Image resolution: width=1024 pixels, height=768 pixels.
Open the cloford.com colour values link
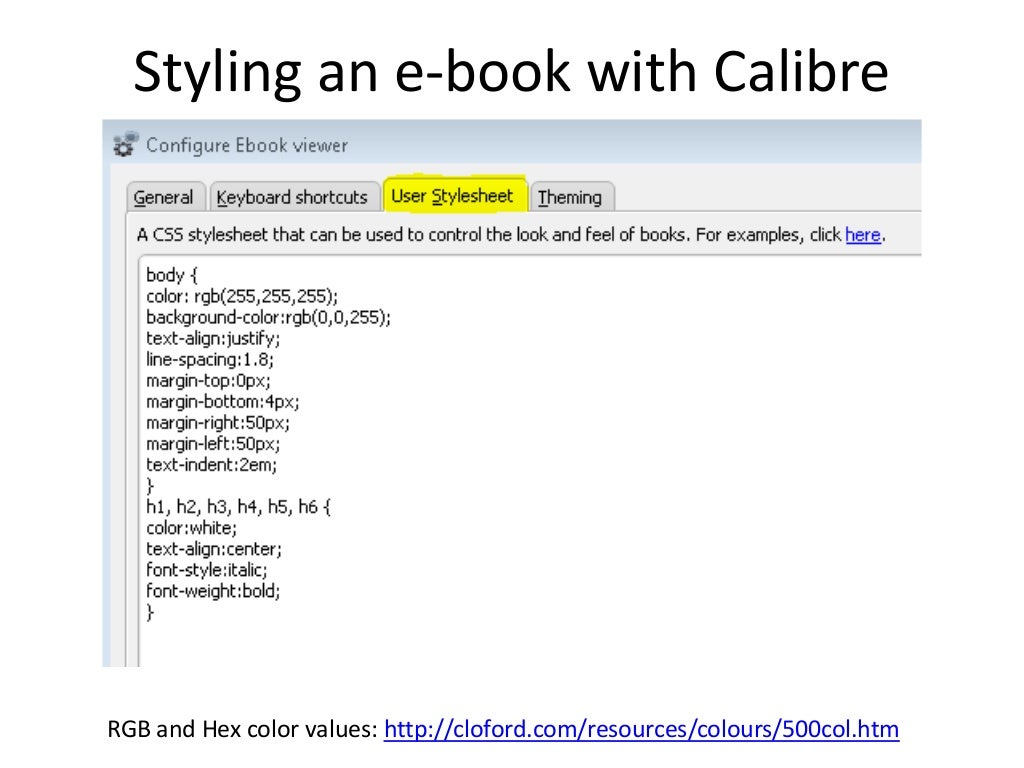(641, 729)
